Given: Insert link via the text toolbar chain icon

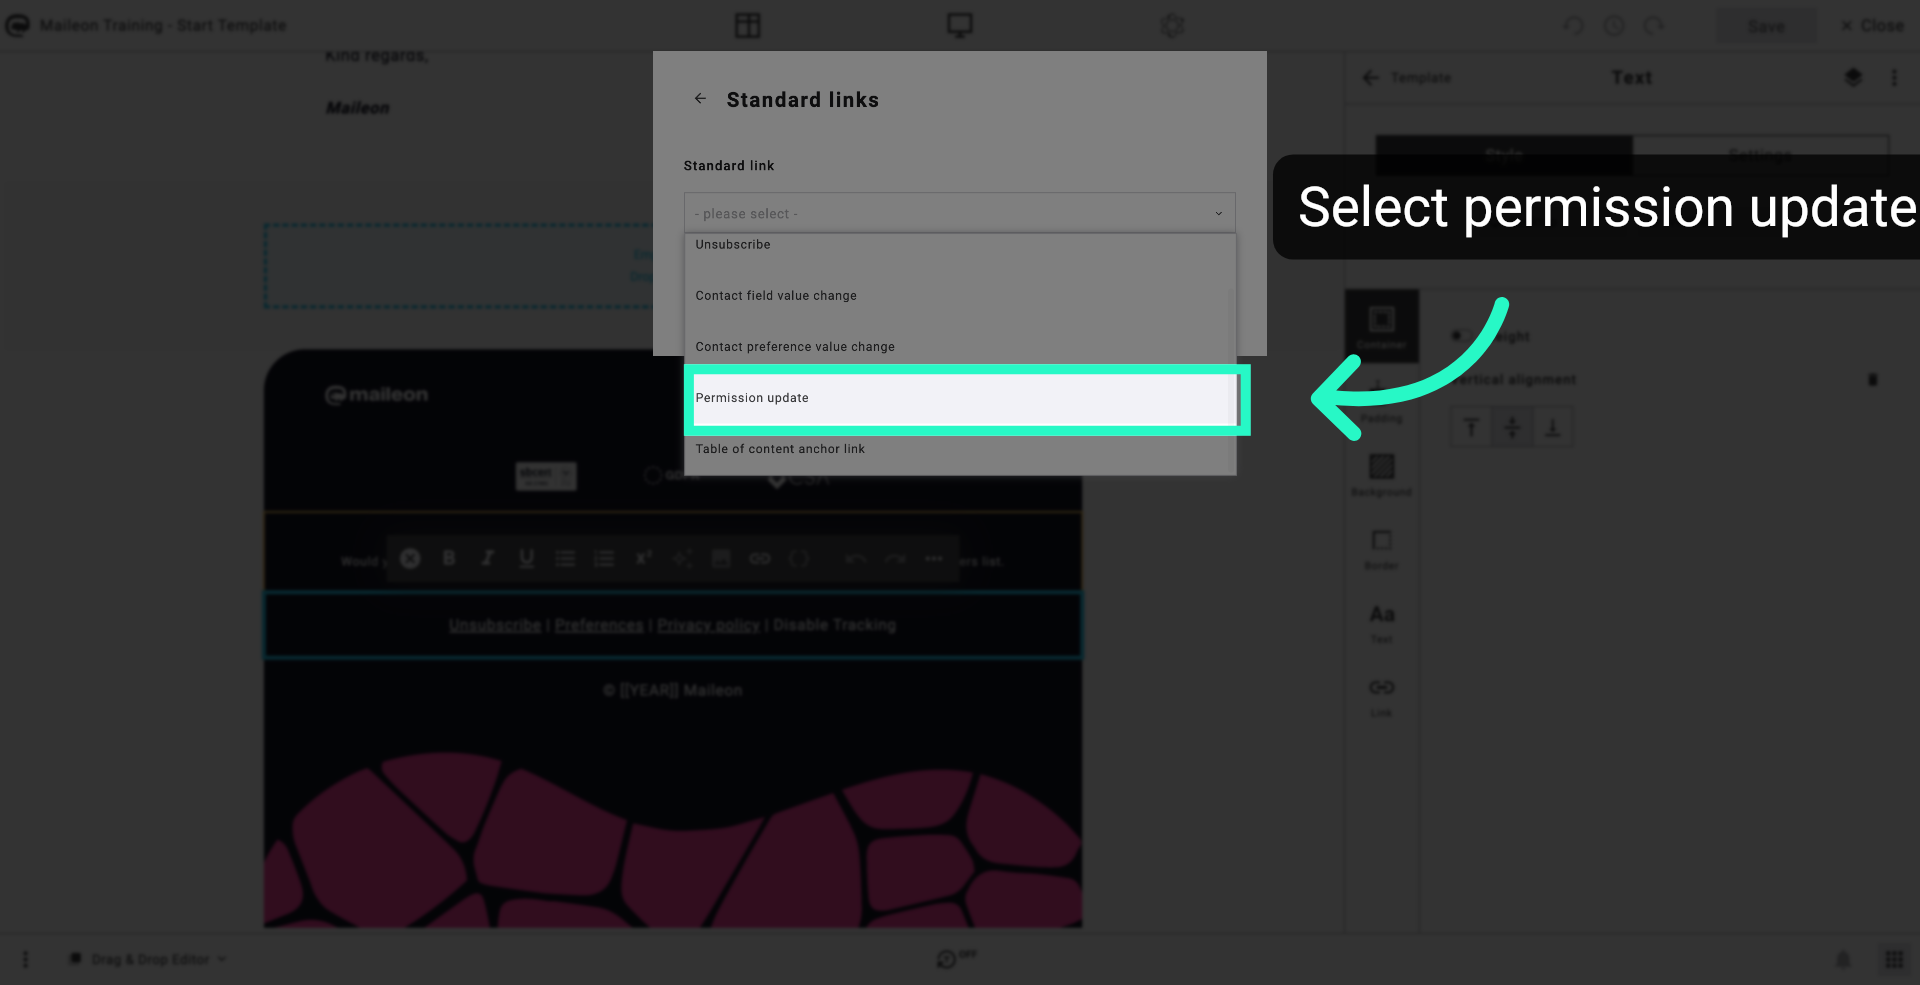Looking at the screenshot, I should (760, 558).
